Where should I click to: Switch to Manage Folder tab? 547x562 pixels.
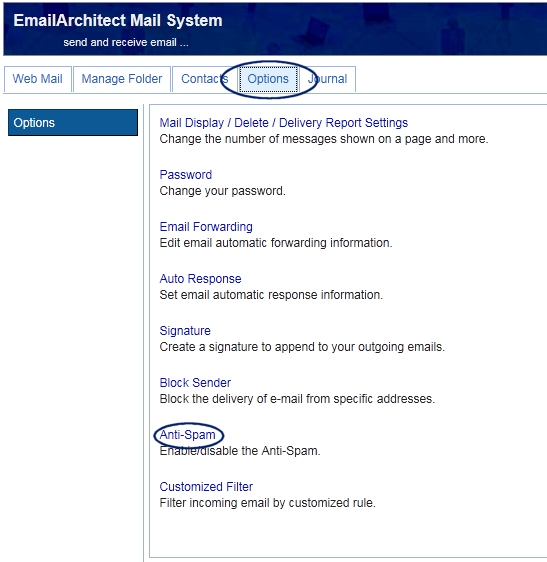[x=122, y=79]
